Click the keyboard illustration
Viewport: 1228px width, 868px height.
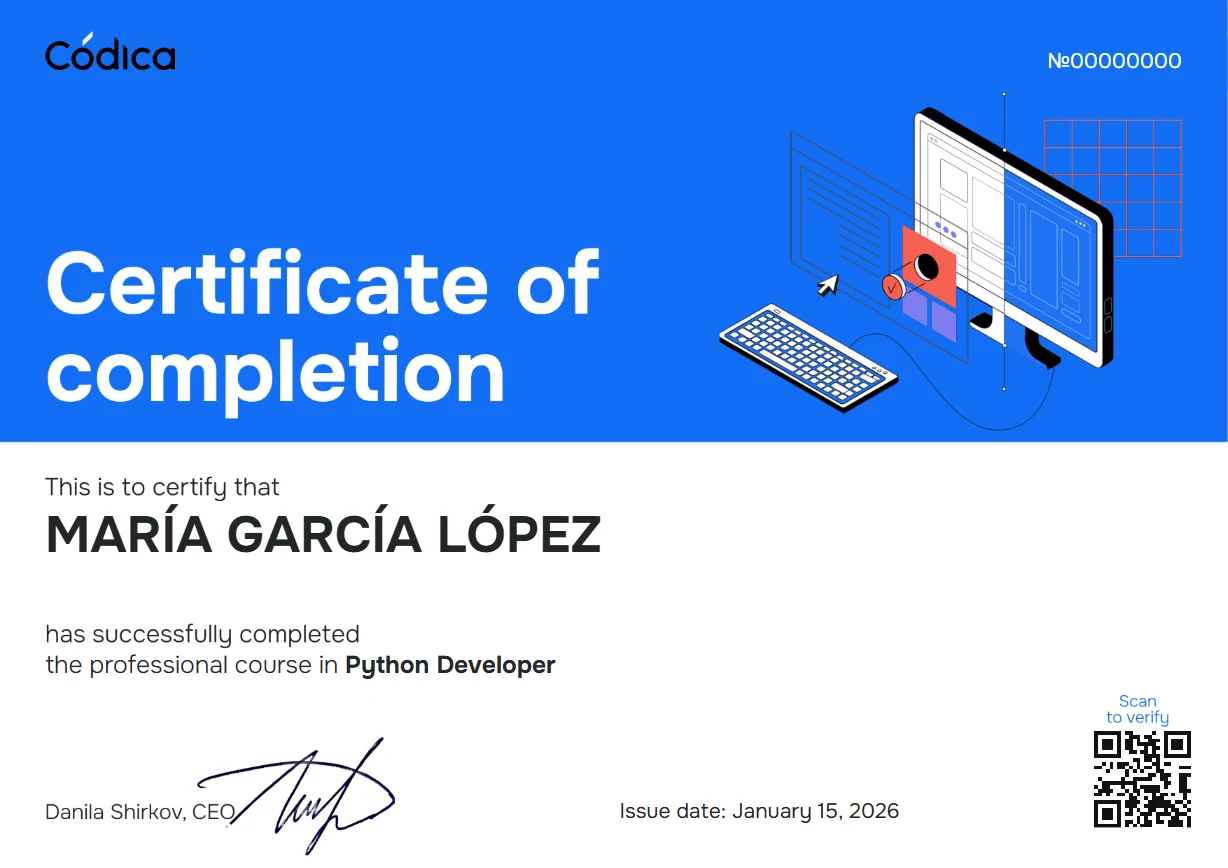(x=808, y=357)
